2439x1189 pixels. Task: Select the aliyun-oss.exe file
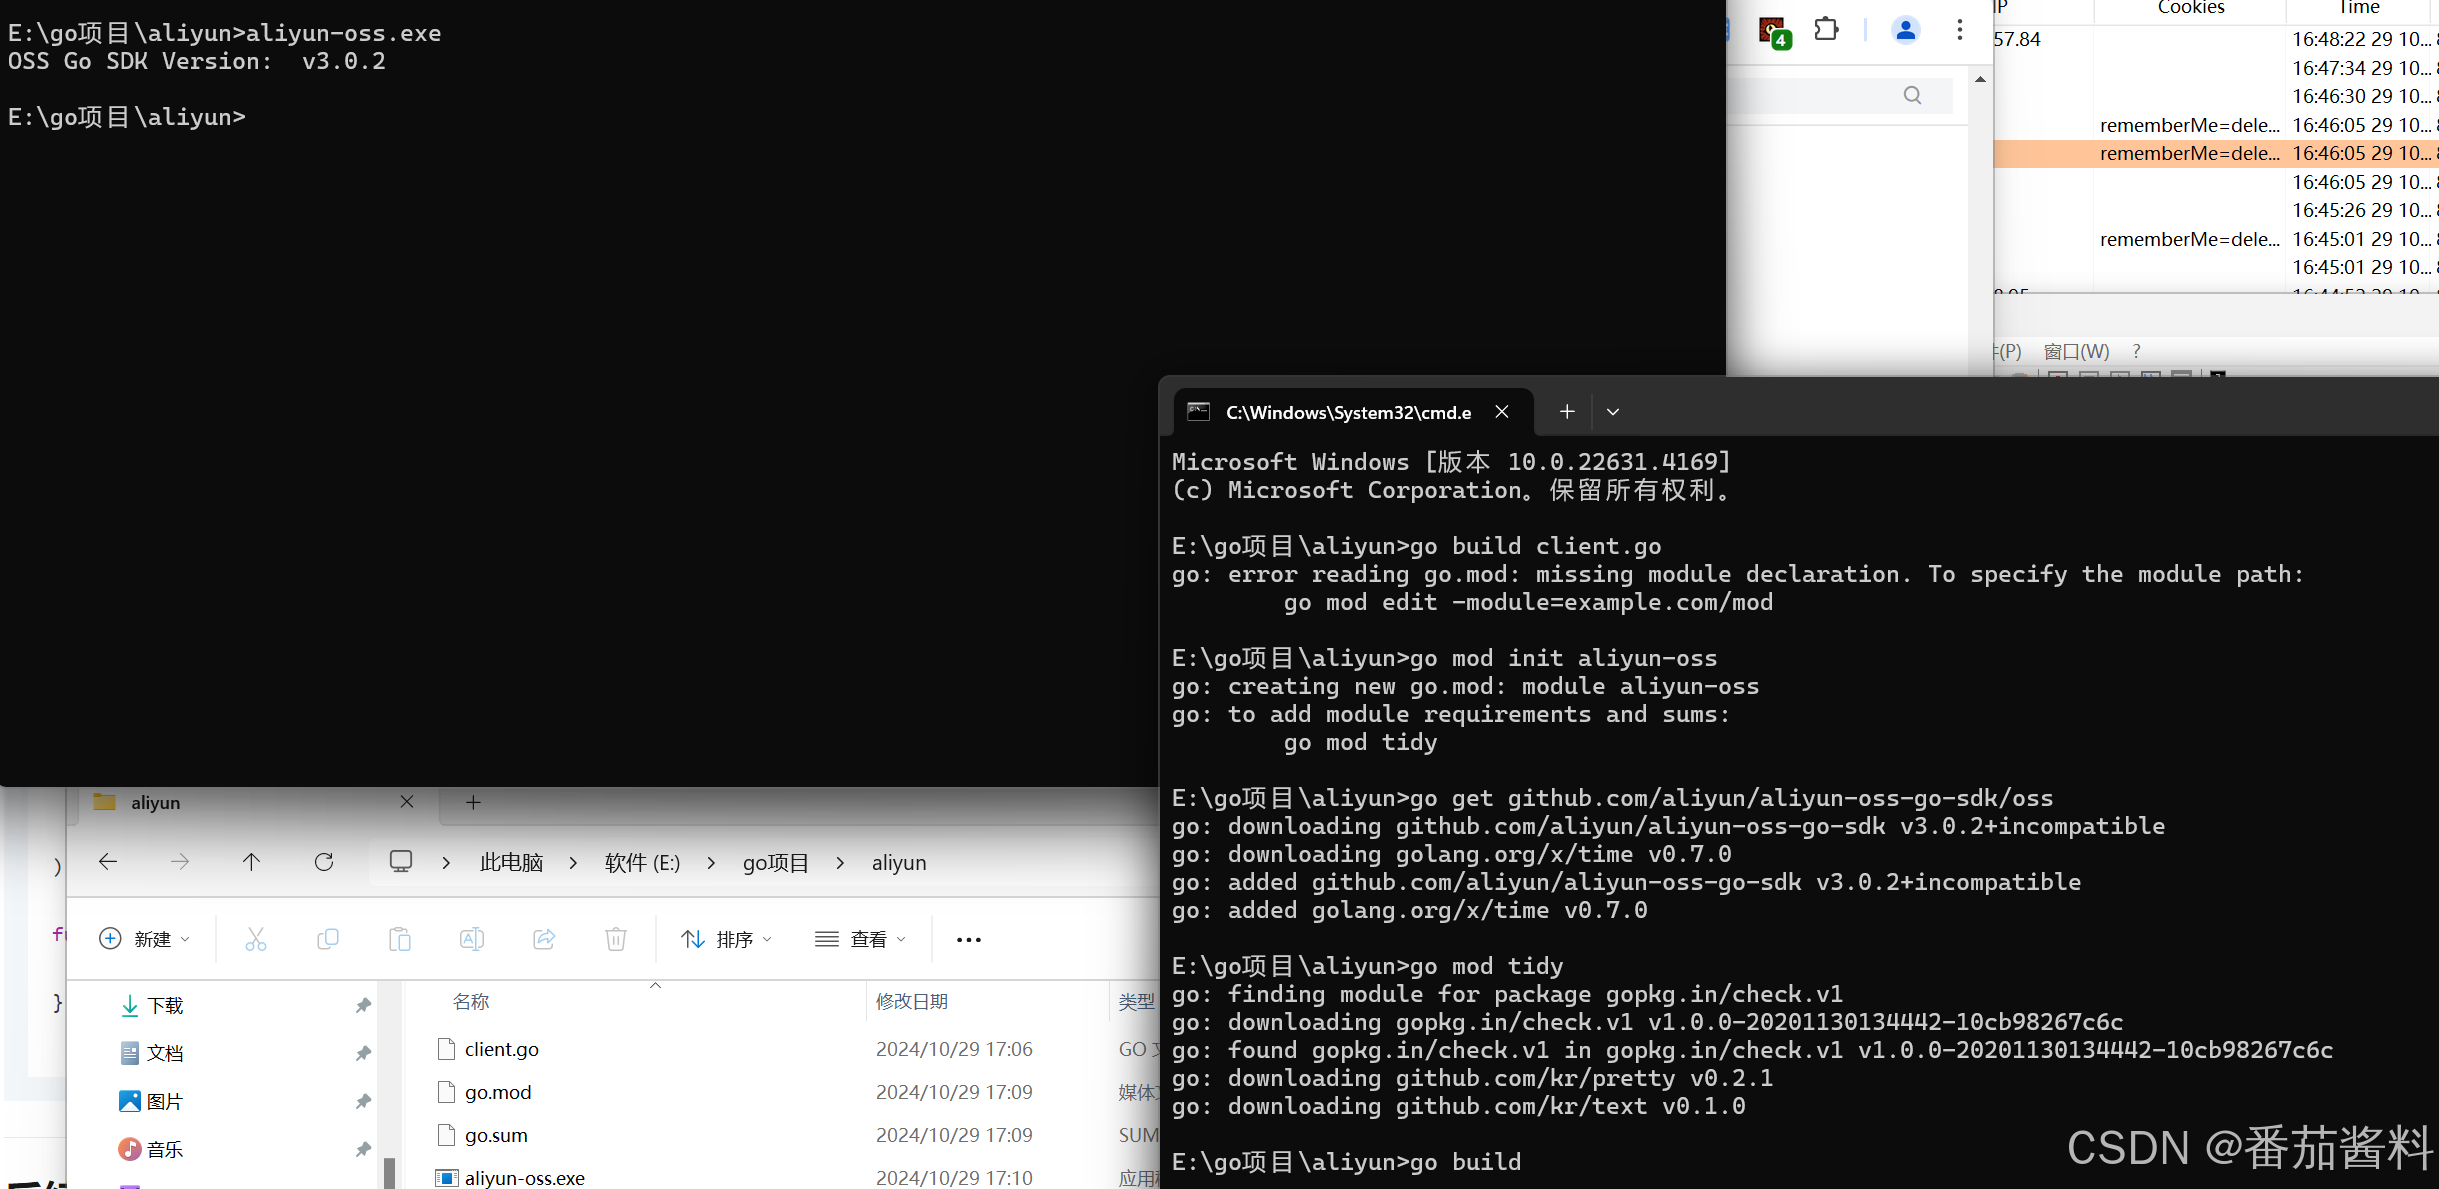(x=524, y=1177)
